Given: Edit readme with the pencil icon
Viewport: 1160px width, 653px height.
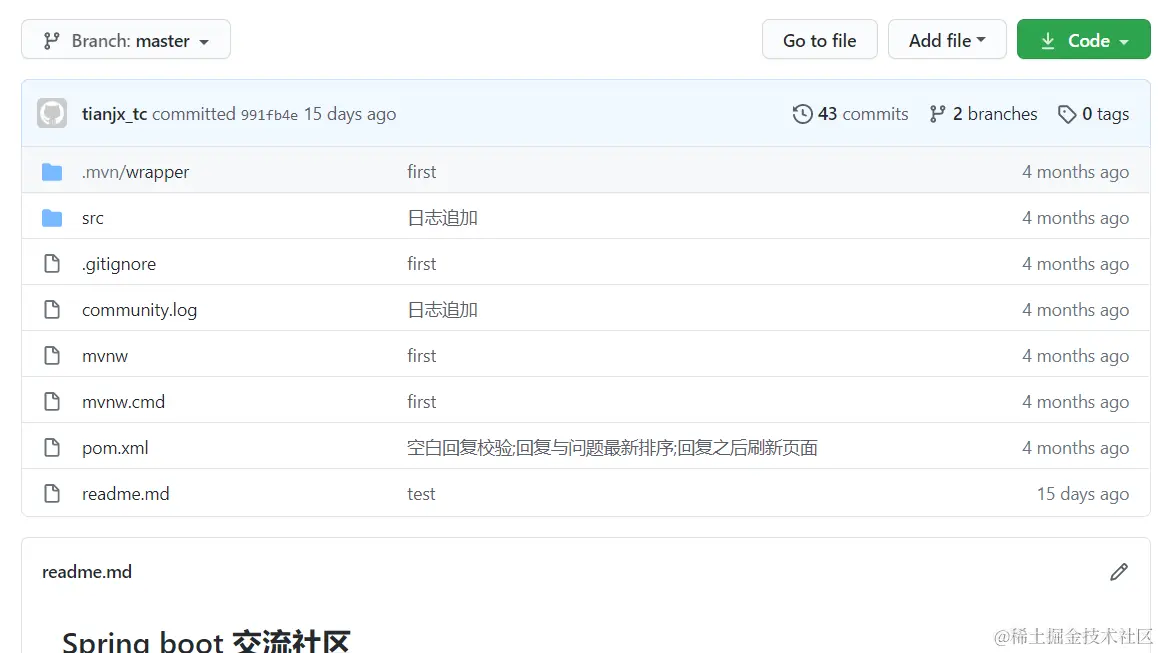Looking at the screenshot, I should (x=1119, y=572).
